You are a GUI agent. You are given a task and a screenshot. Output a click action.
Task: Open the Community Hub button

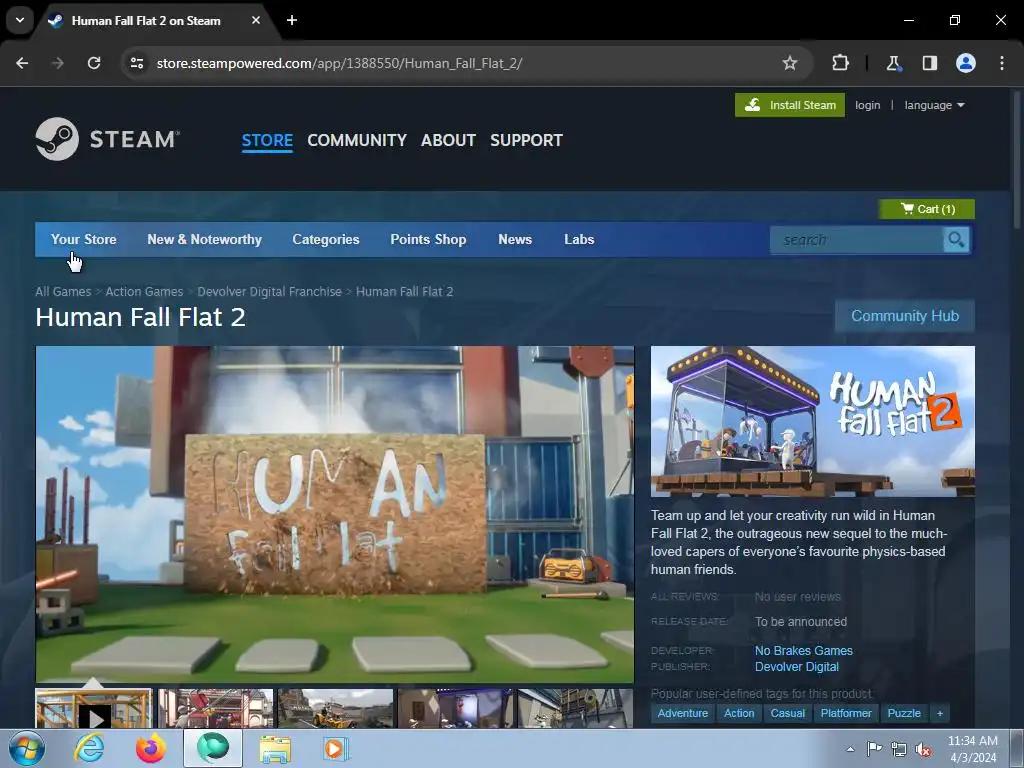904,316
